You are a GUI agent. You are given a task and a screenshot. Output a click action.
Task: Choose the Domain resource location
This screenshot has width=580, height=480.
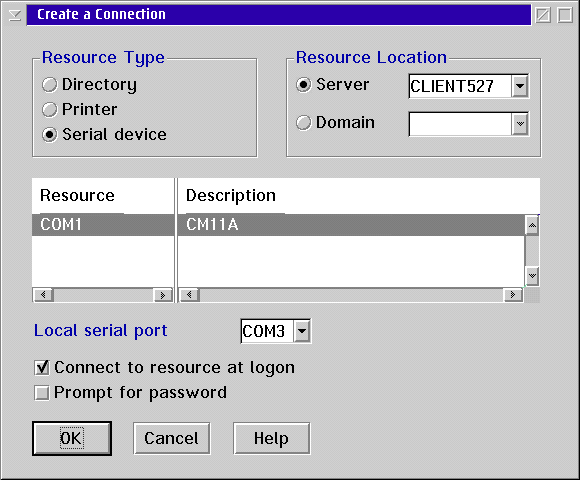(x=335, y=122)
